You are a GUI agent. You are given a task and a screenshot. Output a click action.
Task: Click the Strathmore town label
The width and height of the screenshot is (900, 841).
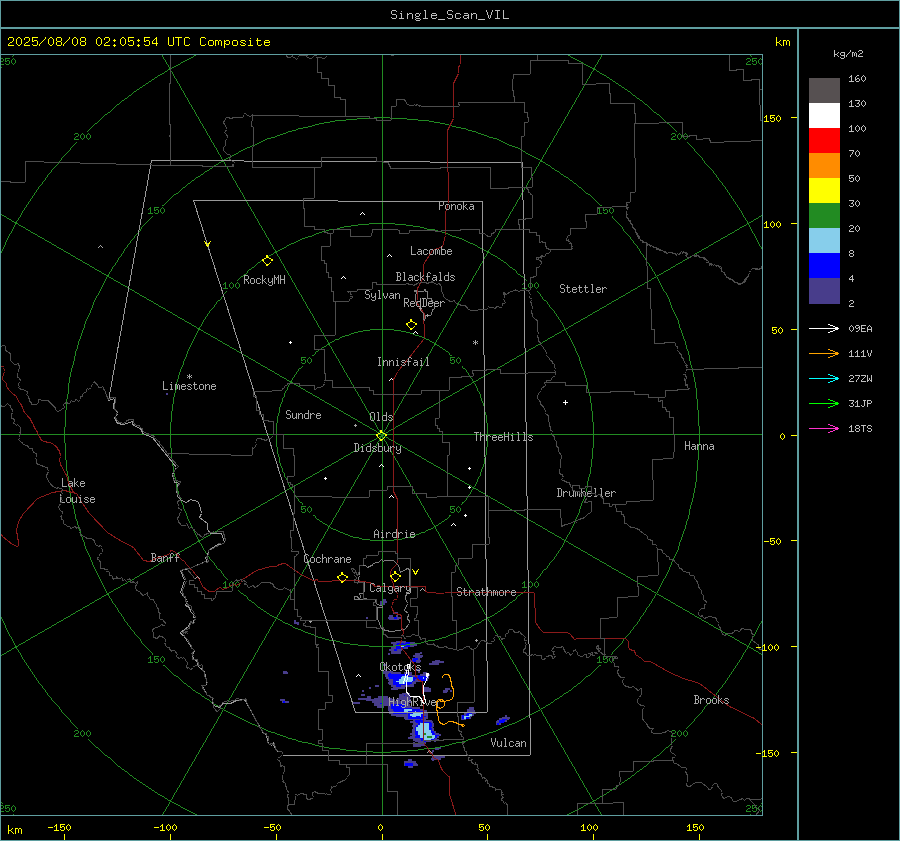(486, 592)
